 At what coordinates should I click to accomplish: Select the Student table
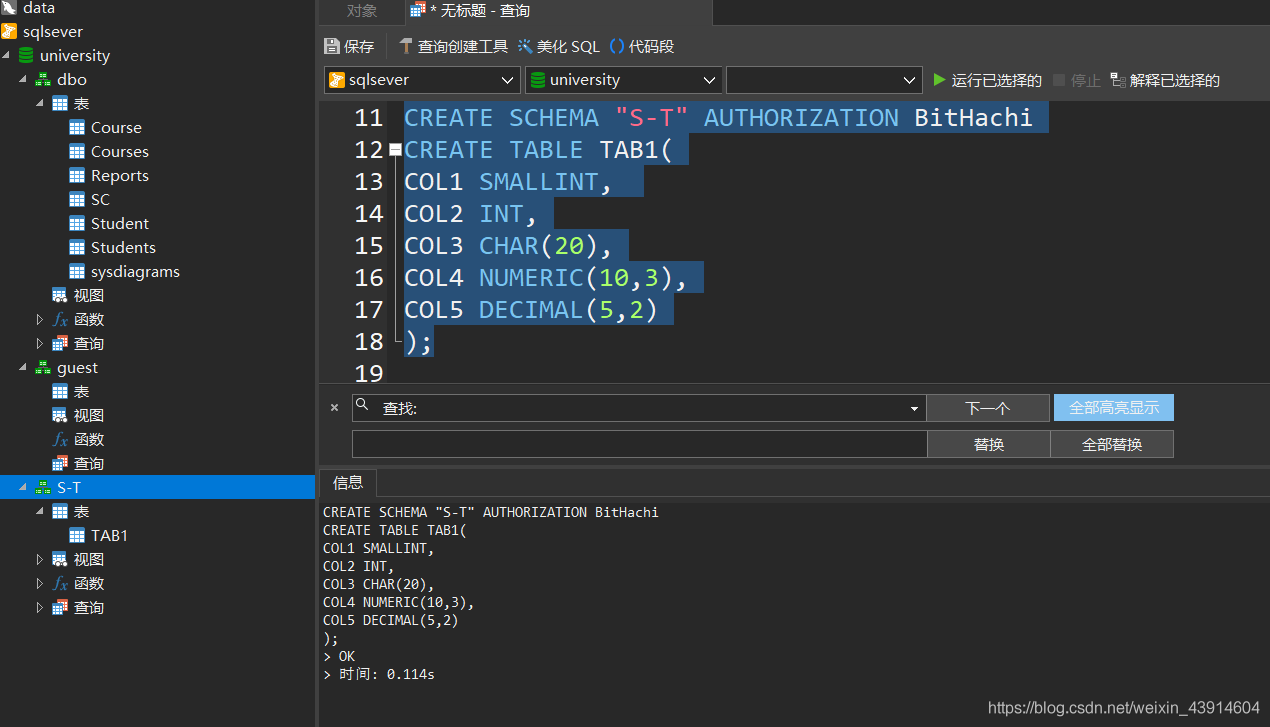click(120, 224)
